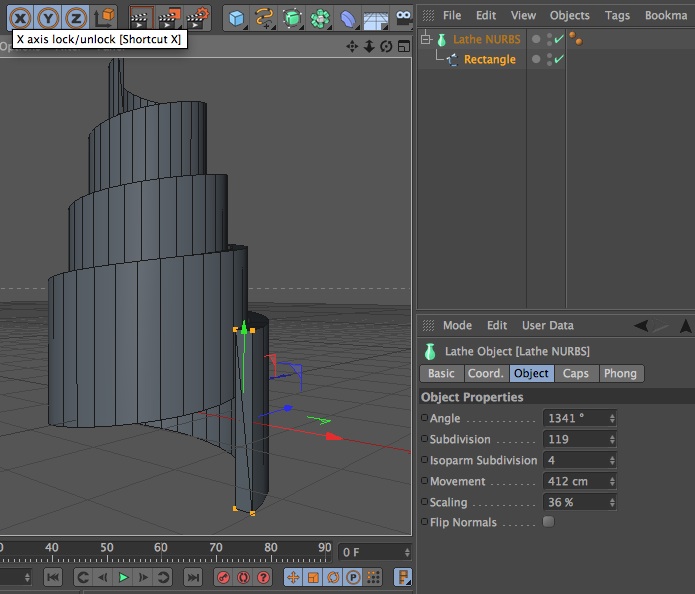Toggle Lathe NURBS enabled checkmark
This screenshot has width=695, height=594.
tap(558, 39)
